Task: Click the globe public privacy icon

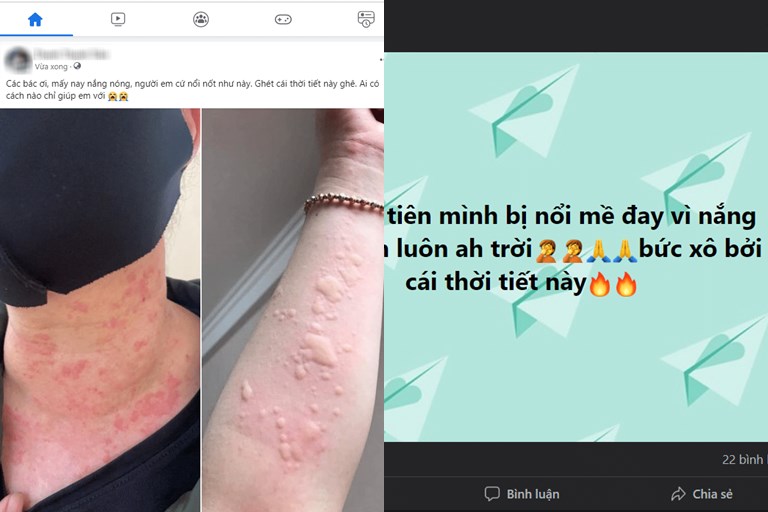Action: [77, 66]
